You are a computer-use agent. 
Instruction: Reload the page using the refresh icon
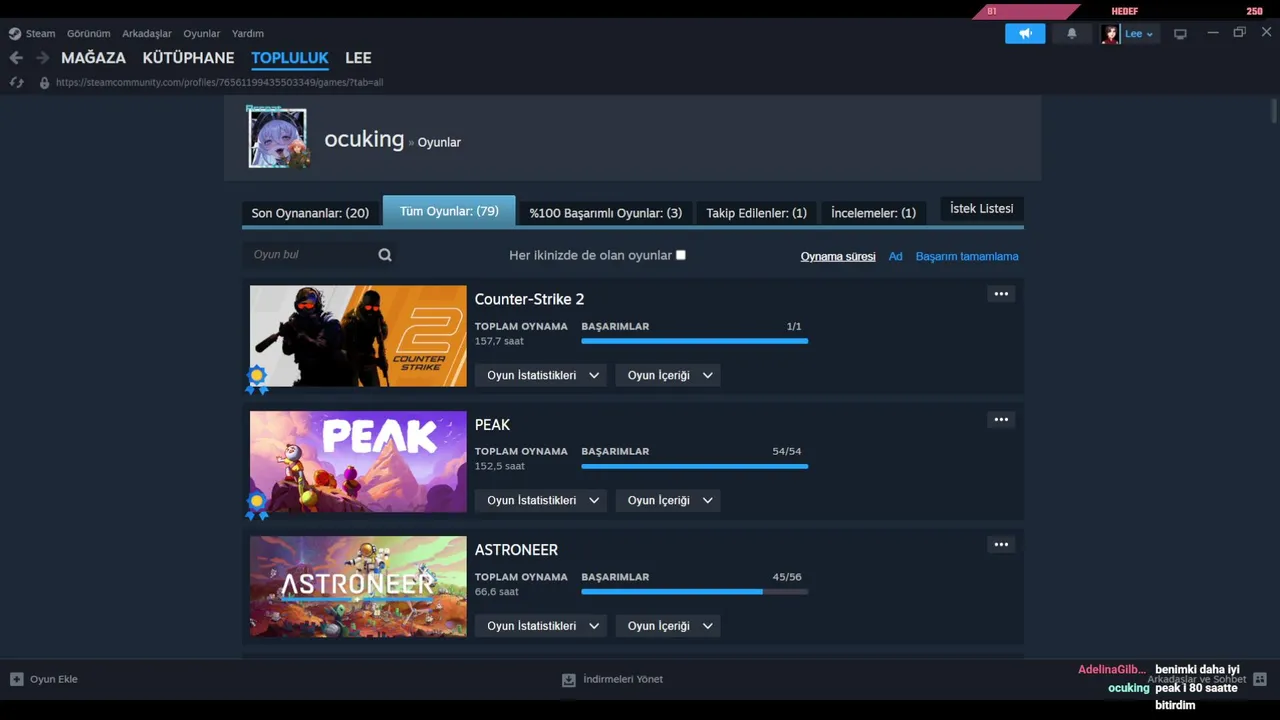[16, 83]
